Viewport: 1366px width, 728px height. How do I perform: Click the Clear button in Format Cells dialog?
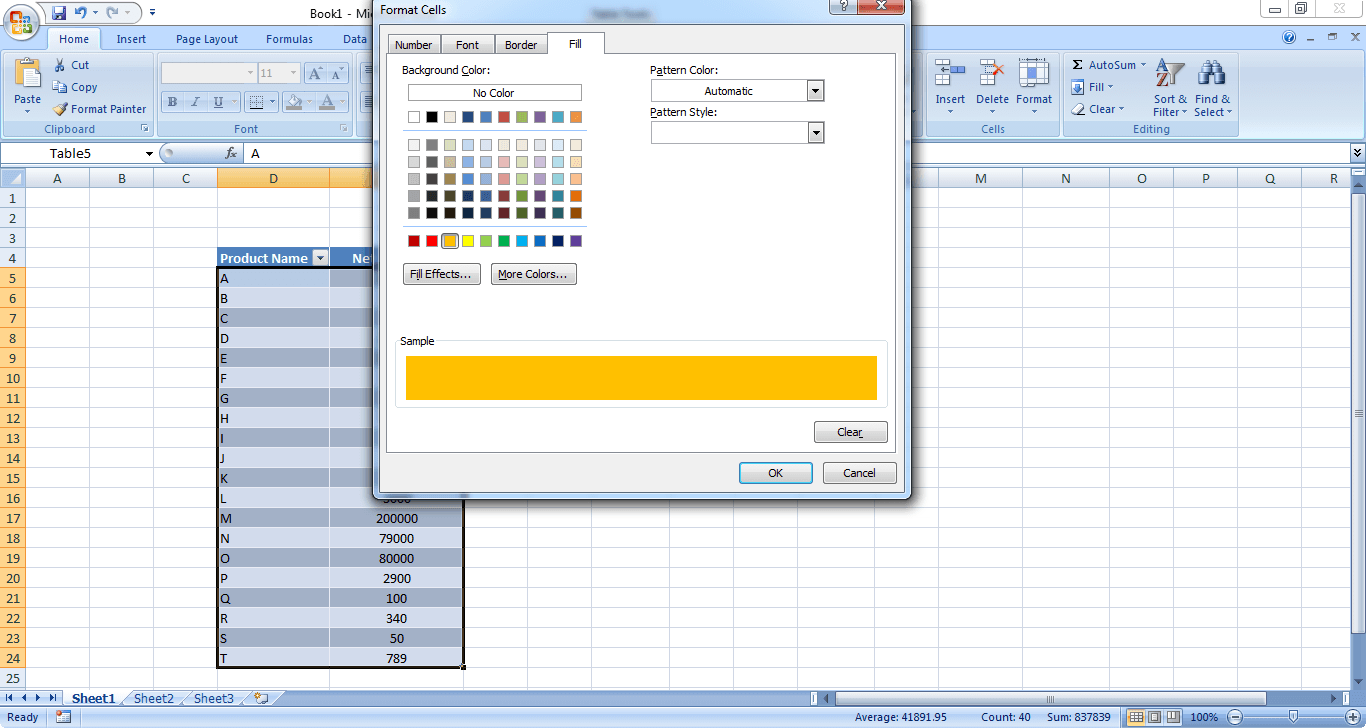[x=851, y=432]
